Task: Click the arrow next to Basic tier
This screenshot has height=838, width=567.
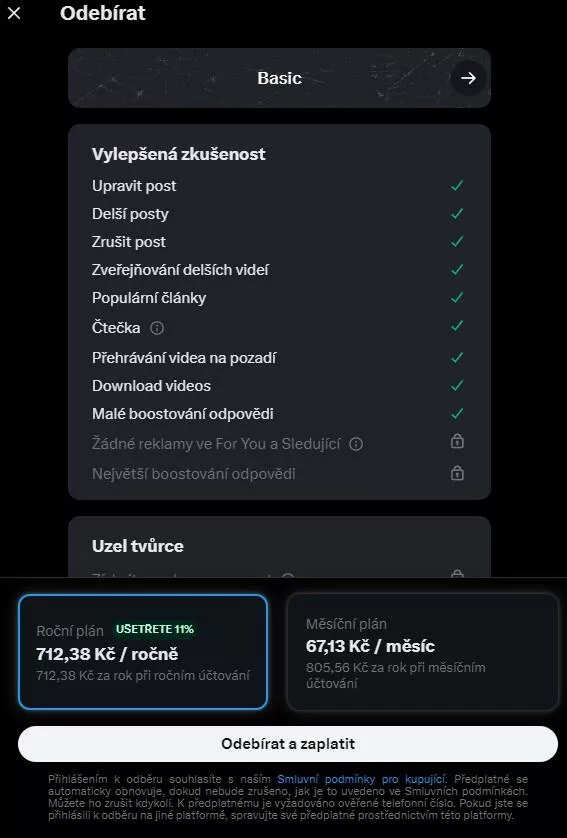Action: 468,78
